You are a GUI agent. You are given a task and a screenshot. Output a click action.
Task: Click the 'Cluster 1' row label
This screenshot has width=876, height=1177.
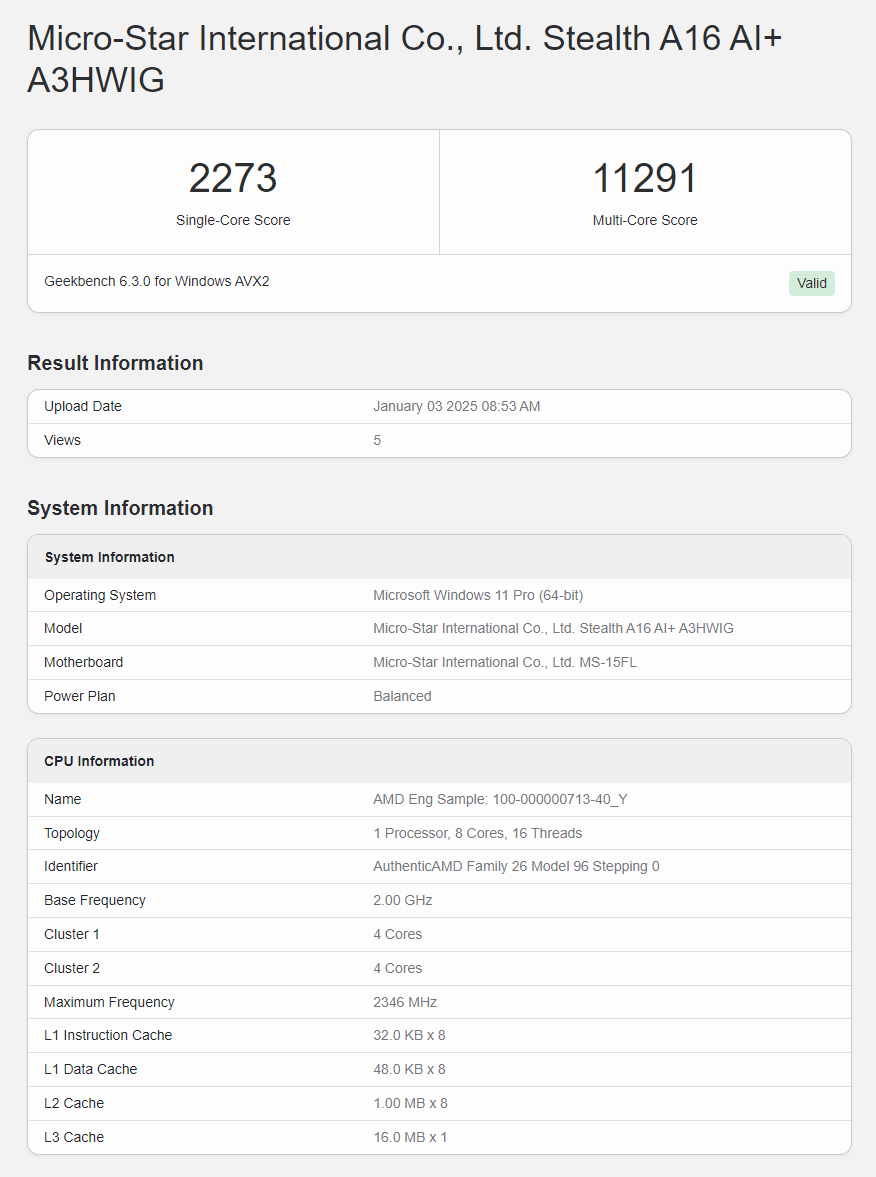point(71,935)
